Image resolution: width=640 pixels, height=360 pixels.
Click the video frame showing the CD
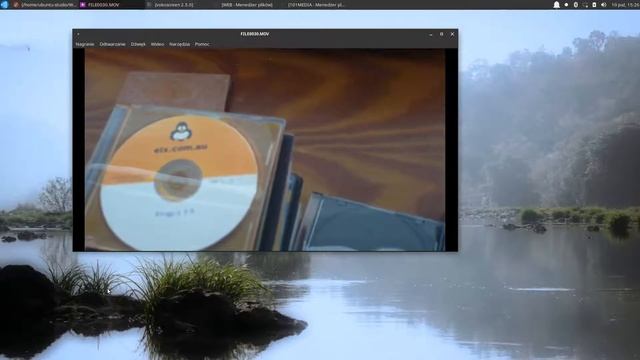pos(265,150)
